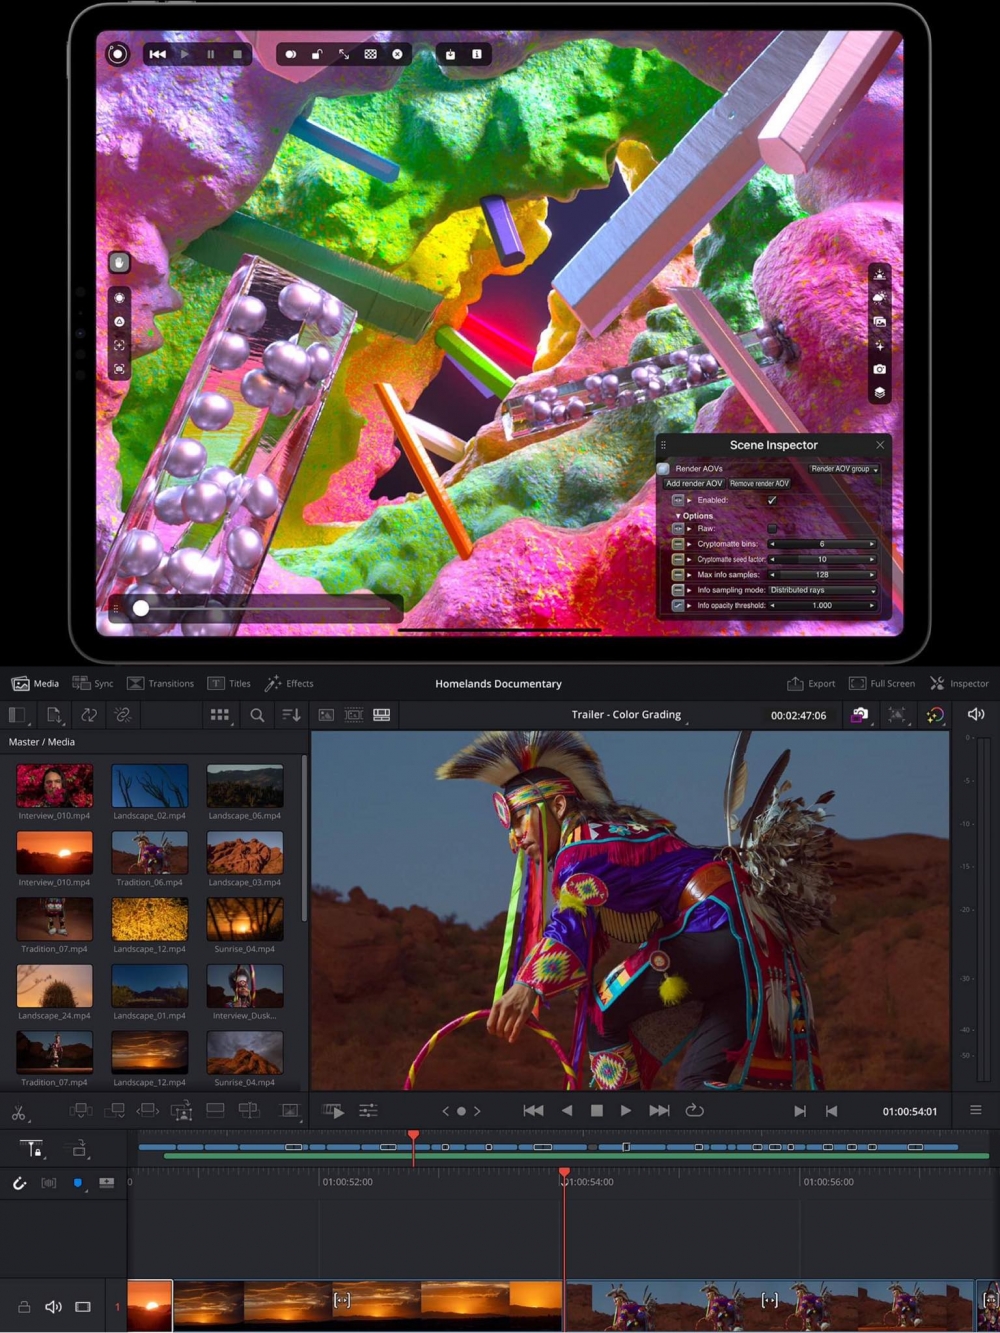Mute the timeline track audio
This screenshot has height=1333, width=1000.
[53, 1307]
